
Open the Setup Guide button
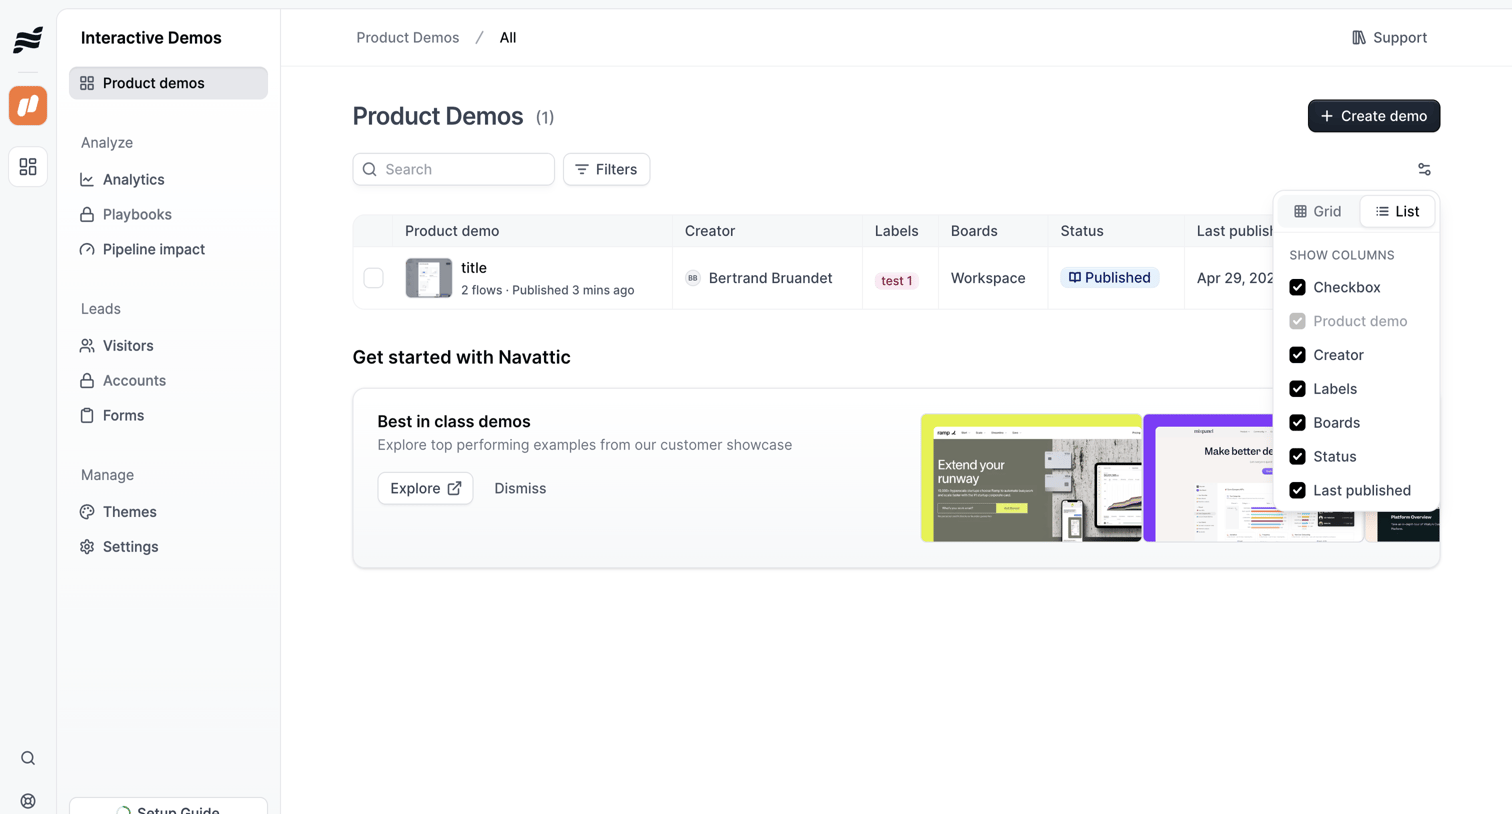coord(168,807)
